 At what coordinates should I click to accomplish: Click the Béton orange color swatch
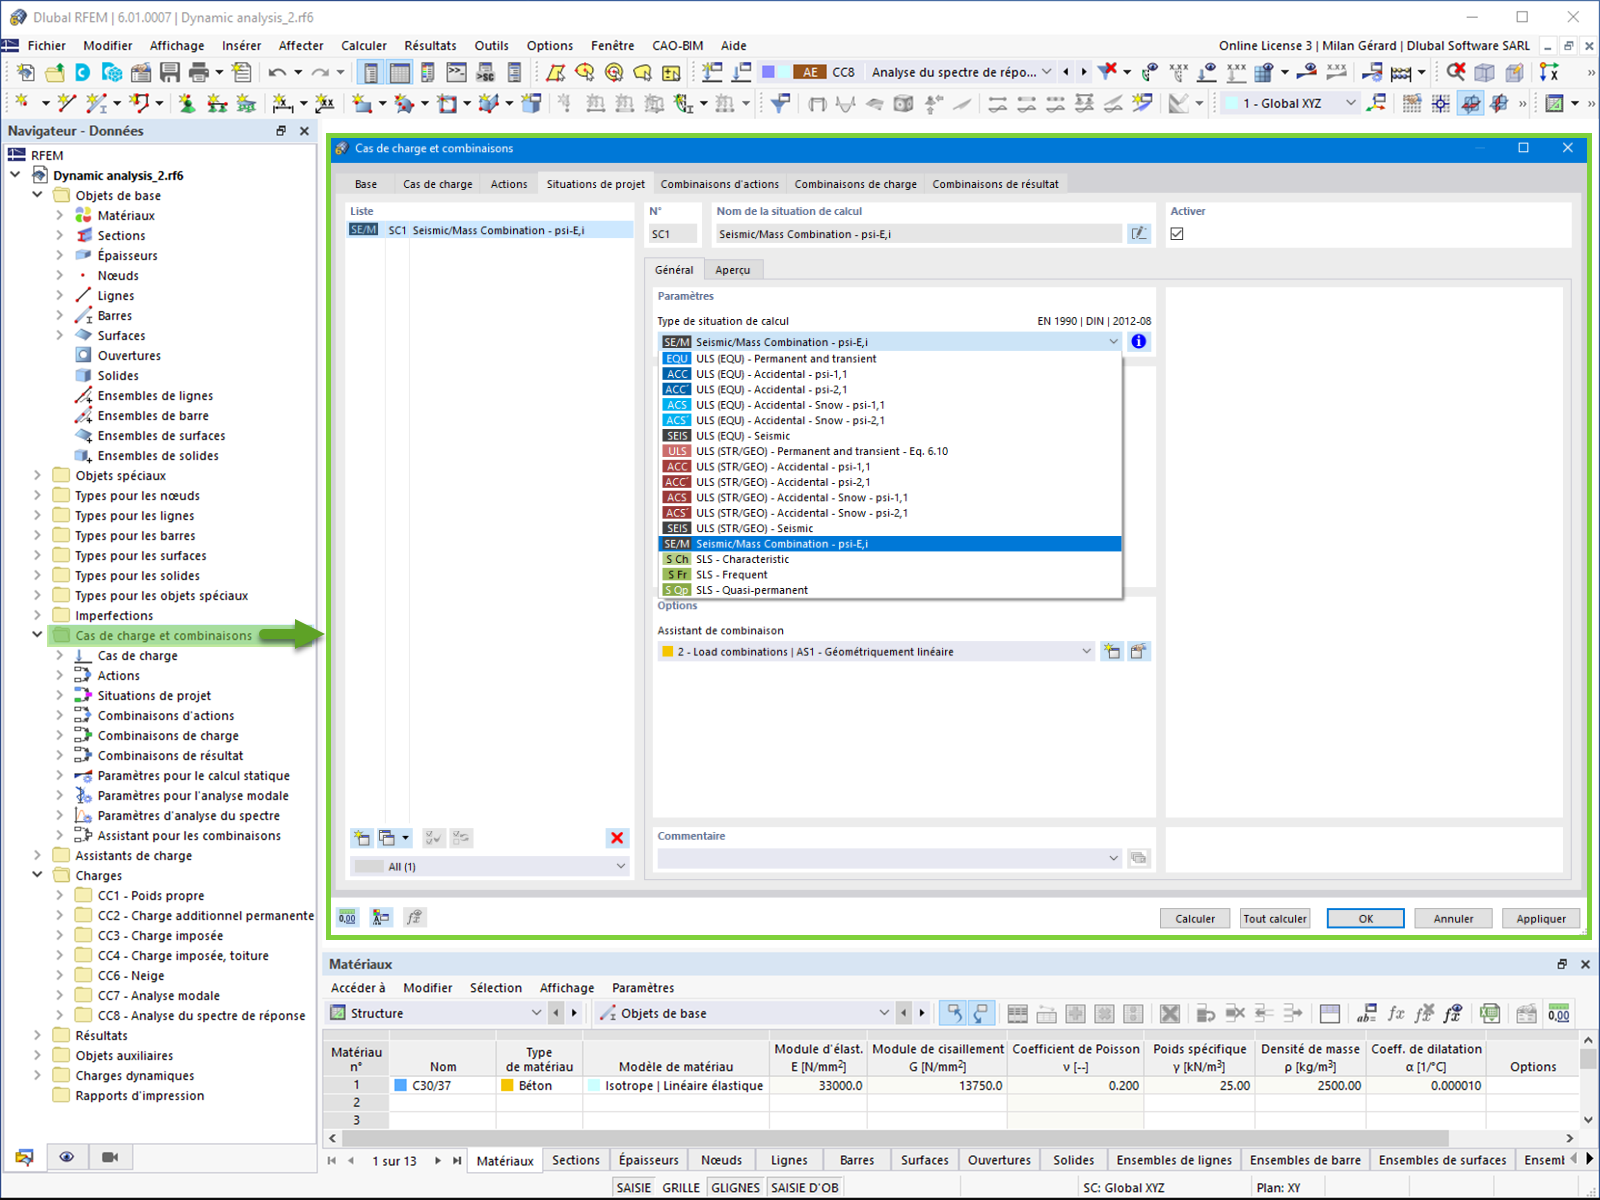507,1086
